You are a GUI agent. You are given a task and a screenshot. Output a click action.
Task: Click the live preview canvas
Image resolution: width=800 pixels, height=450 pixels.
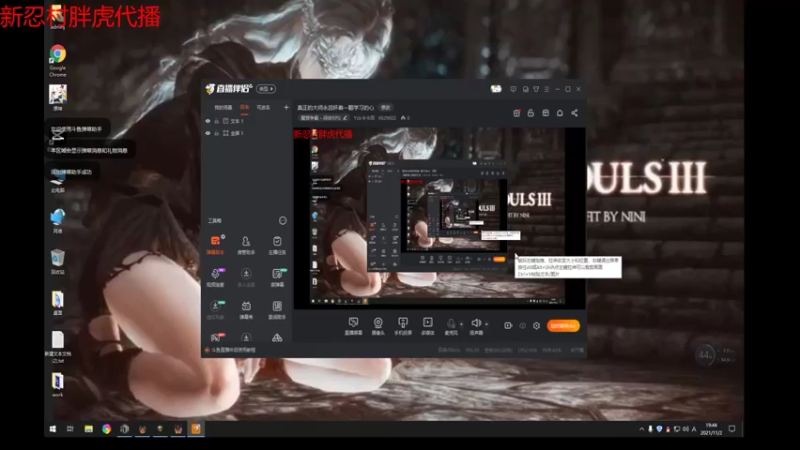[440, 218]
